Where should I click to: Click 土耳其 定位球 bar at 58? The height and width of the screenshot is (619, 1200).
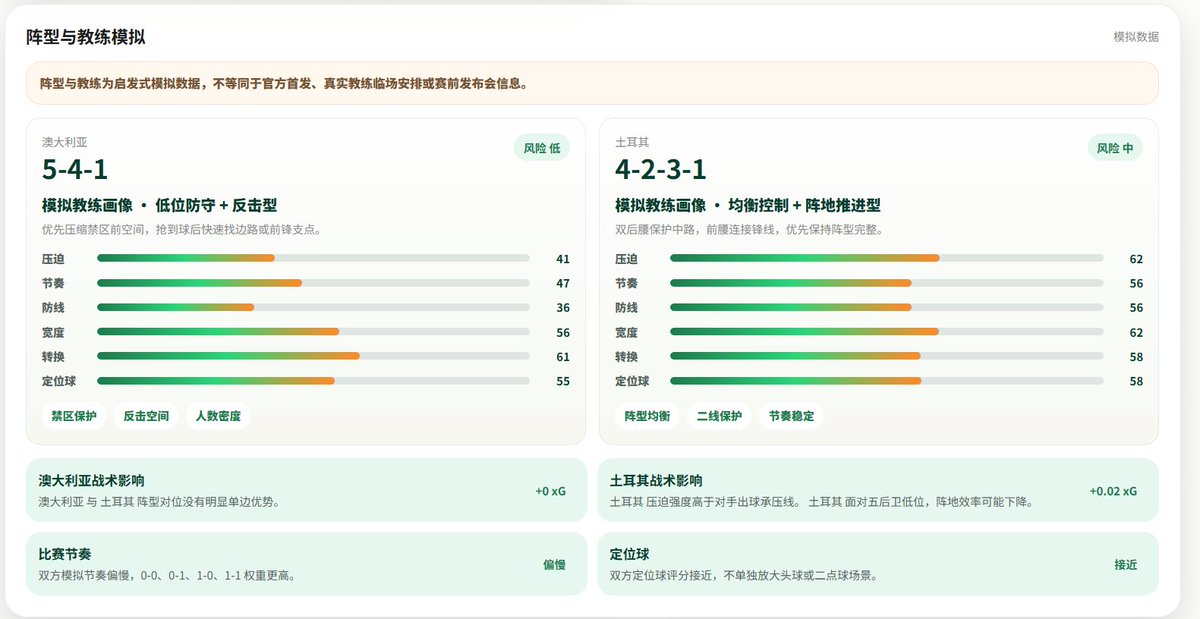click(886, 381)
